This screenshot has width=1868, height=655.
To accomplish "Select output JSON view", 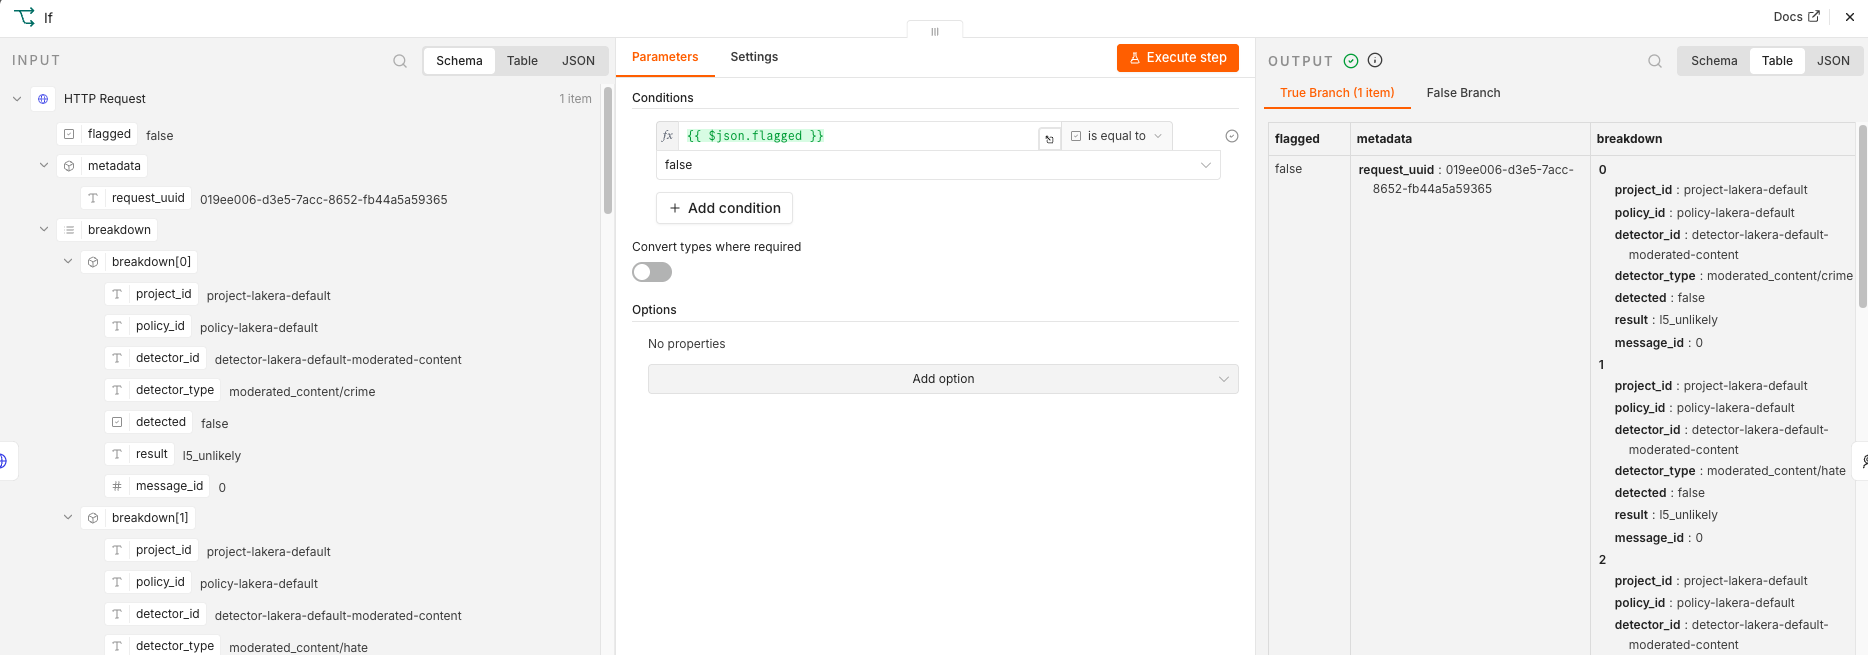I will [x=1833, y=61].
